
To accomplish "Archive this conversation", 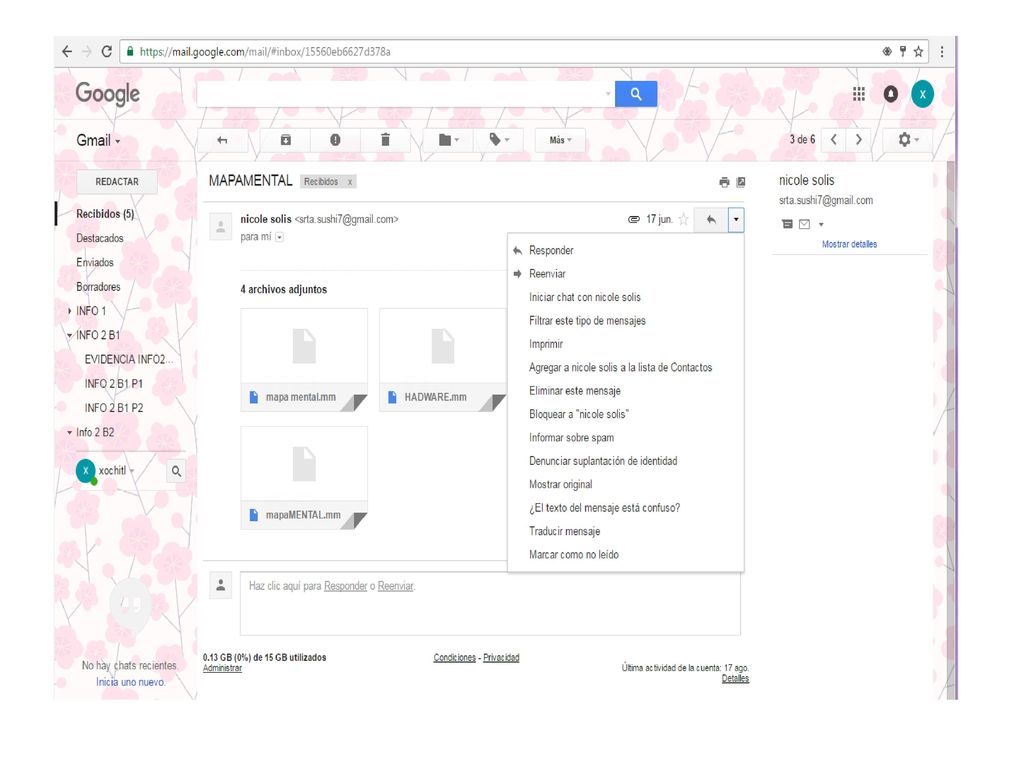I will pos(285,140).
